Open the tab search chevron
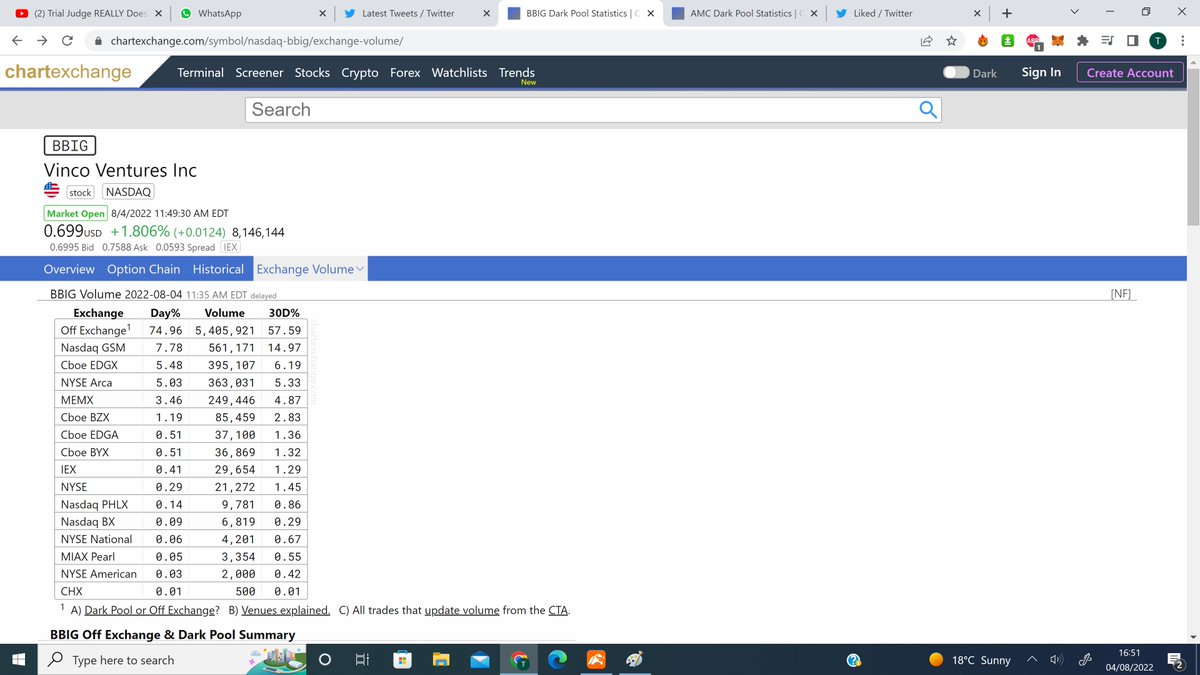Image resolution: width=1200 pixels, height=675 pixels. [x=1075, y=13]
